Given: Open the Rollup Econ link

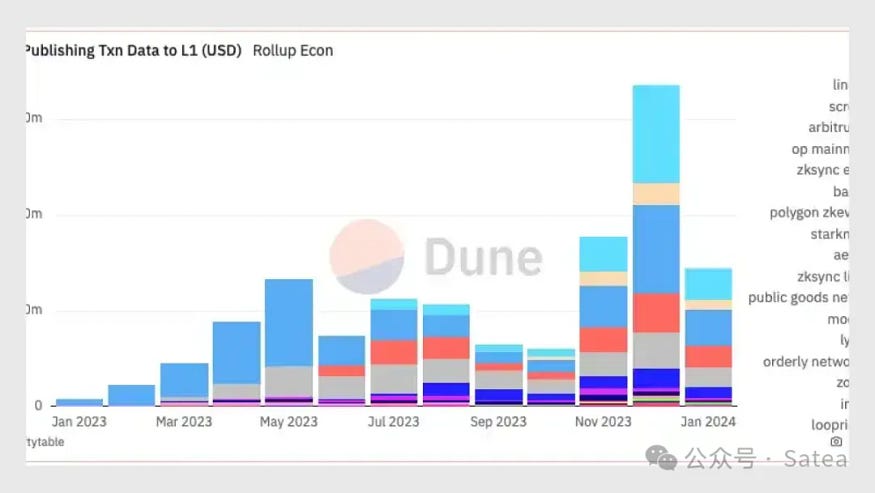Looking at the screenshot, I should click(292, 51).
